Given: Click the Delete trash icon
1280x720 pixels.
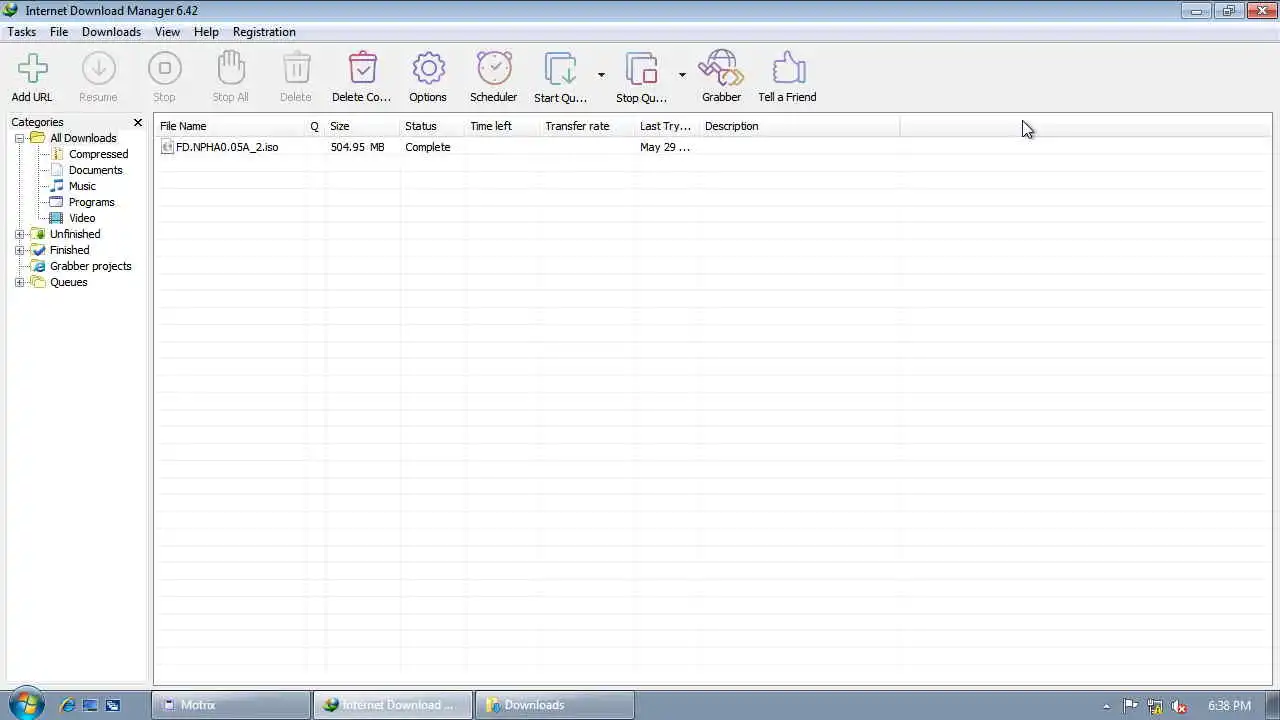Looking at the screenshot, I should pyautogui.click(x=296, y=69).
